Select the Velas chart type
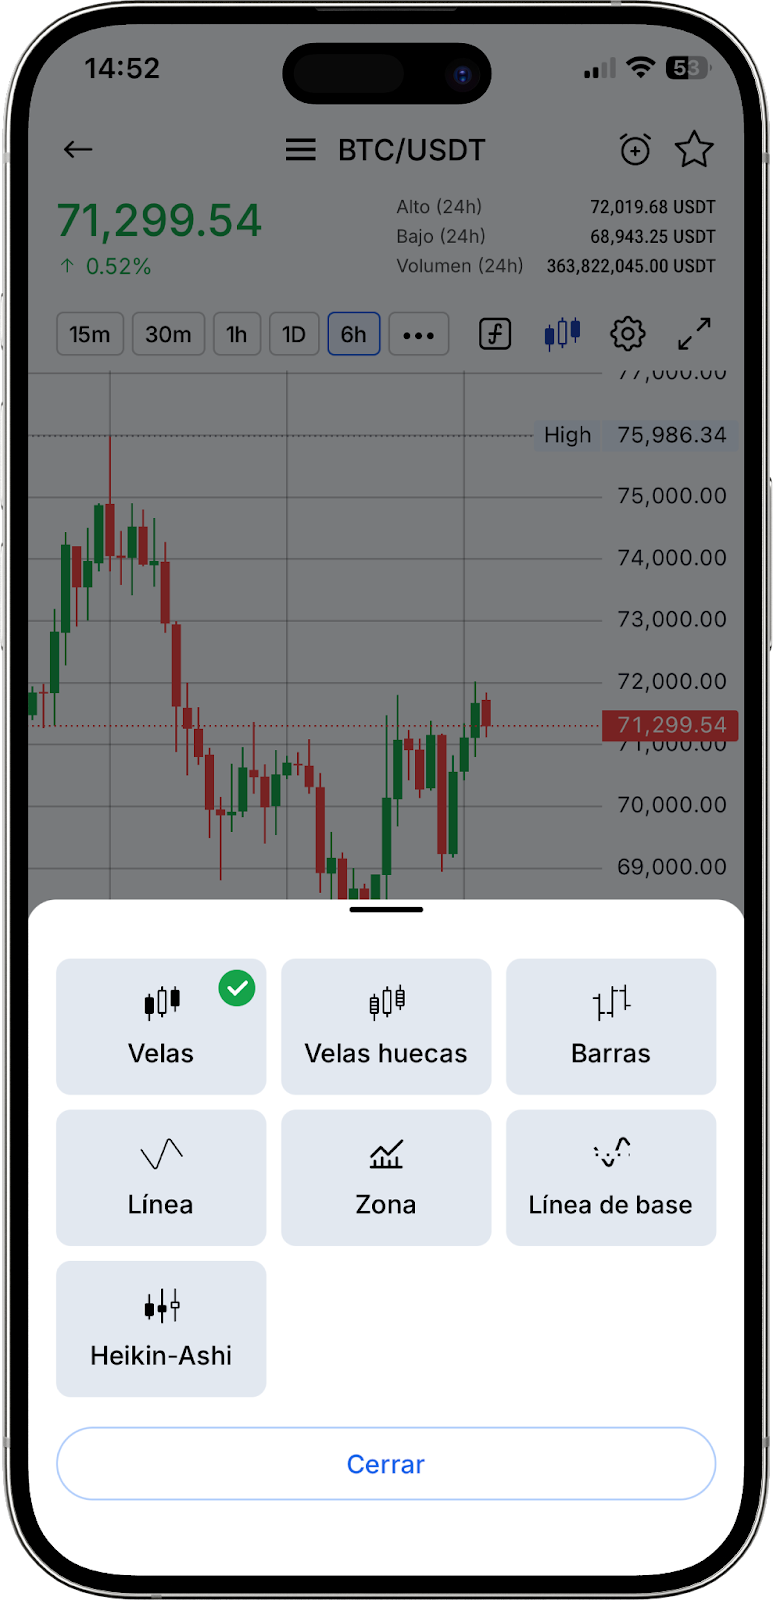 click(161, 1026)
